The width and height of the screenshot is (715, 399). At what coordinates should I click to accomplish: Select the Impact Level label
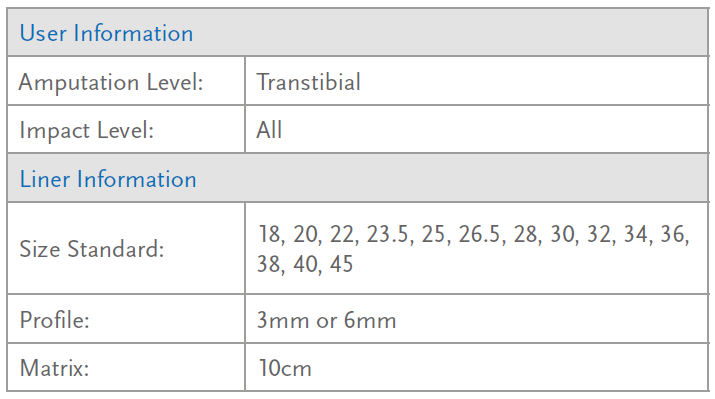87,130
